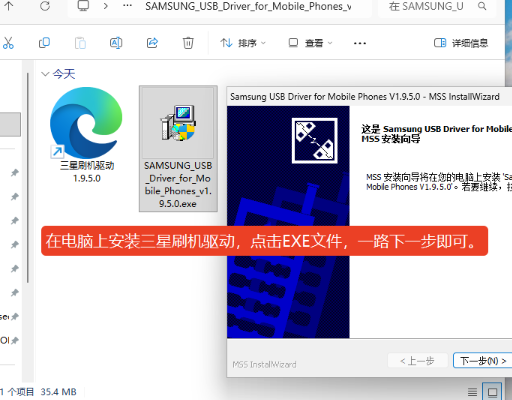The height and width of the screenshot is (400, 512).
Task: Open the toolbar more options ellipsis
Action: pyautogui.click(x=360, y=43)
